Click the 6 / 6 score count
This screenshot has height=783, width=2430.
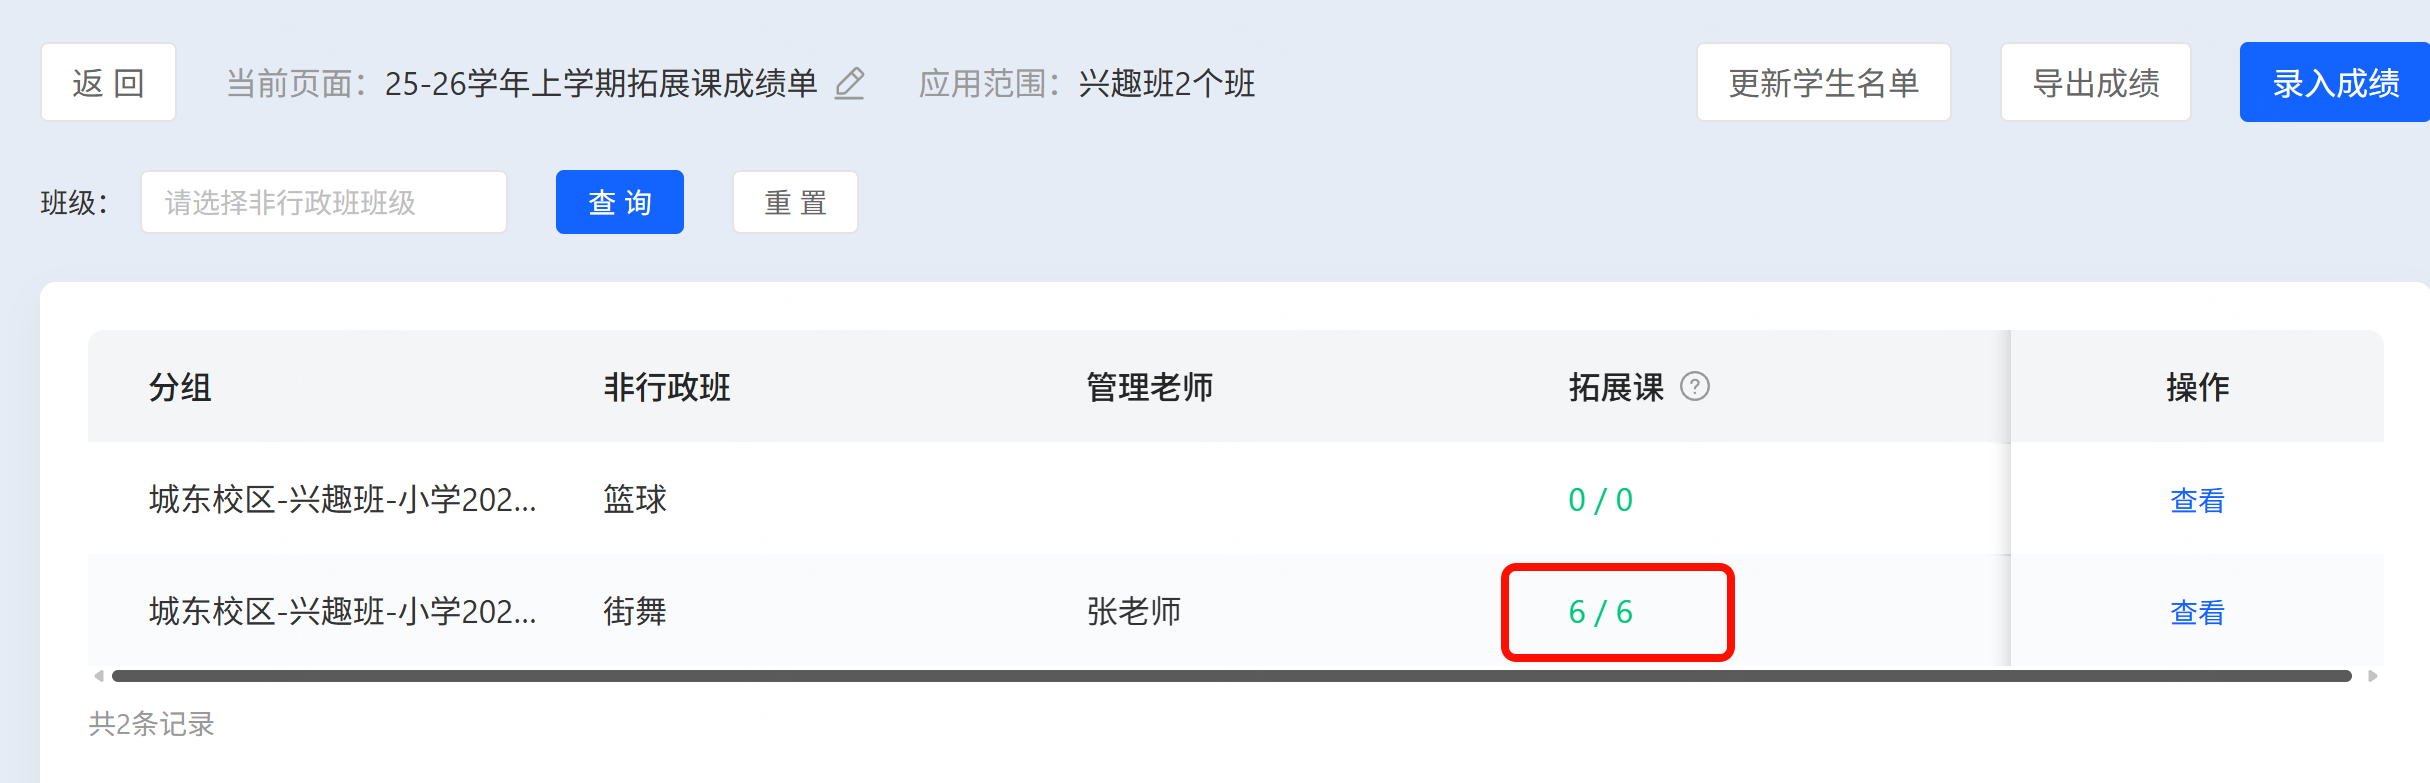coord(1600,612)
